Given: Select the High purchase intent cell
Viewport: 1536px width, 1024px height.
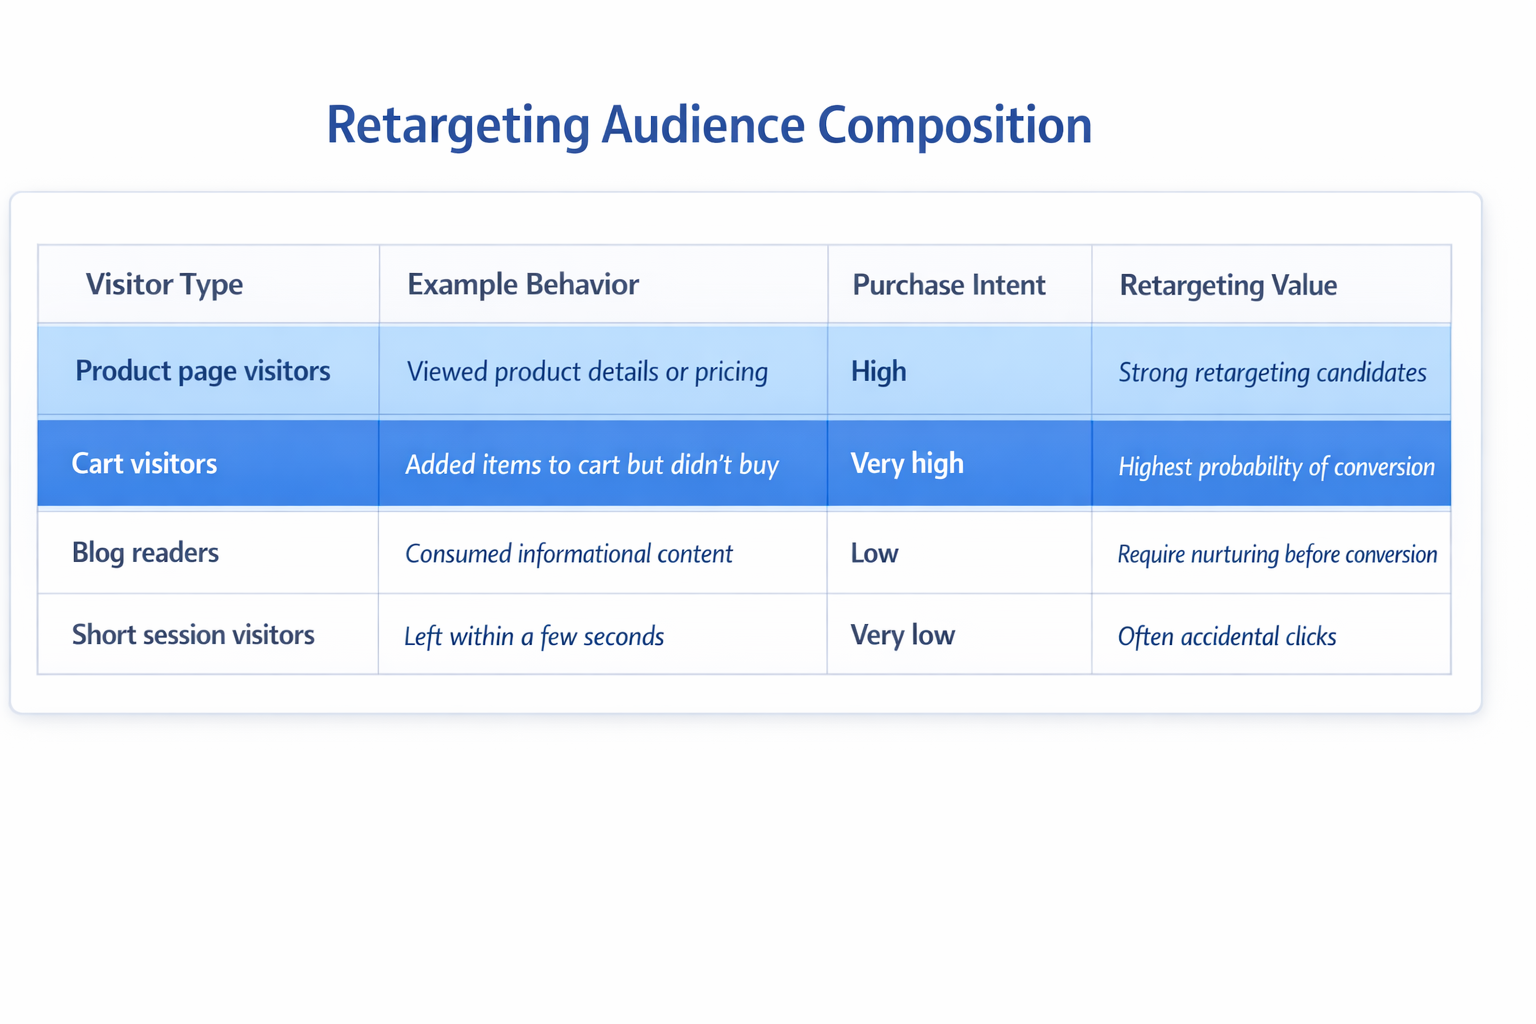Looking at the screenshot, I should coord(878,370).
